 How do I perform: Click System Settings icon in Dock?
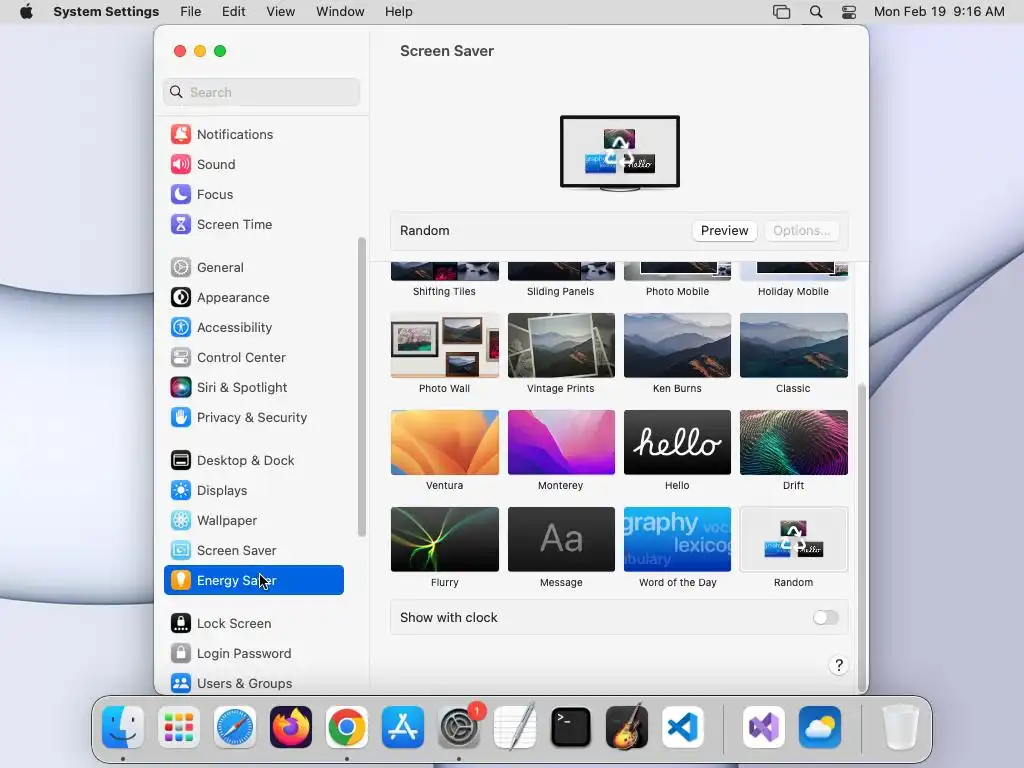coord(459,728)
